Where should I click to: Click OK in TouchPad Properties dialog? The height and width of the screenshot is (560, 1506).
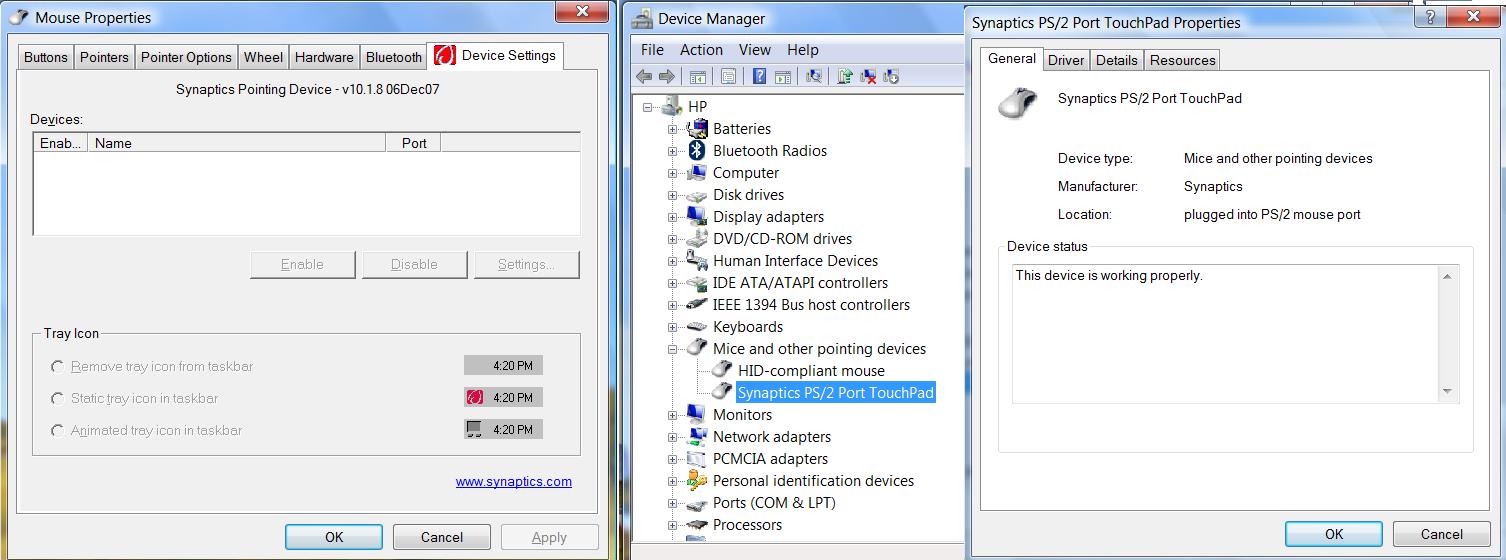point(1334,534)
